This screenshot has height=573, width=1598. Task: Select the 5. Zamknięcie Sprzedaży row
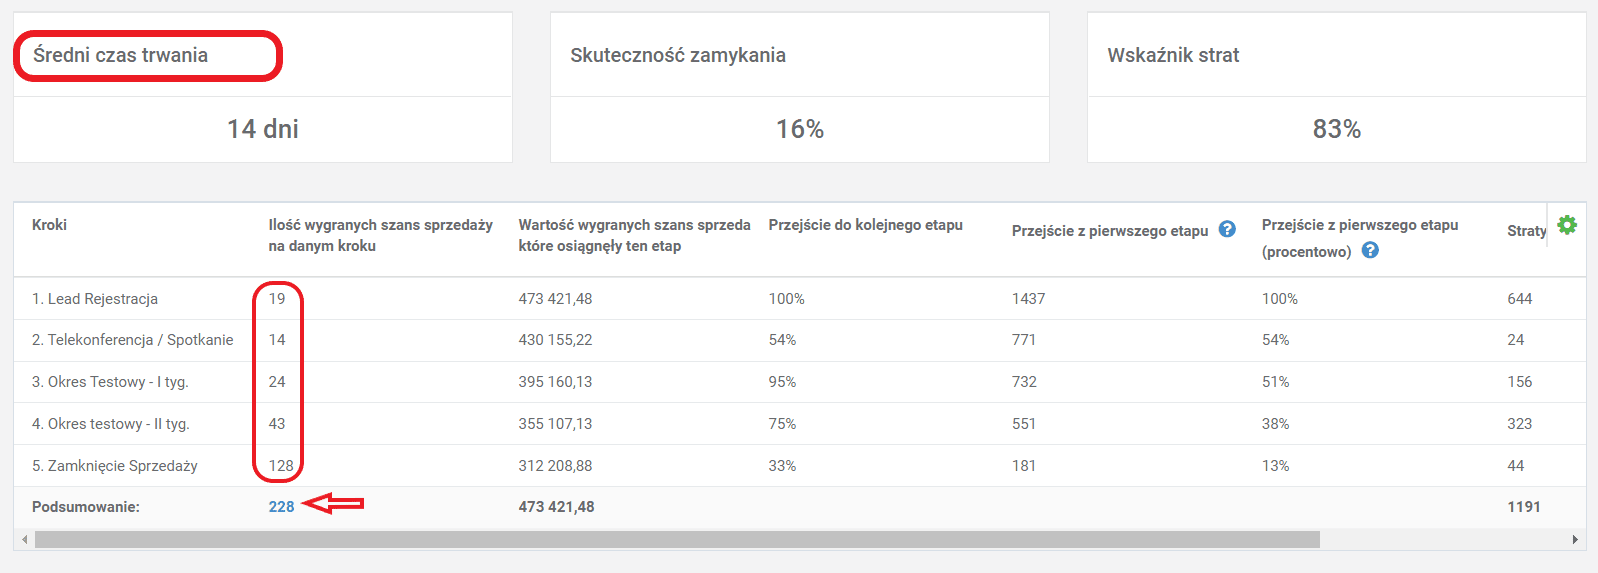point(115,466)
